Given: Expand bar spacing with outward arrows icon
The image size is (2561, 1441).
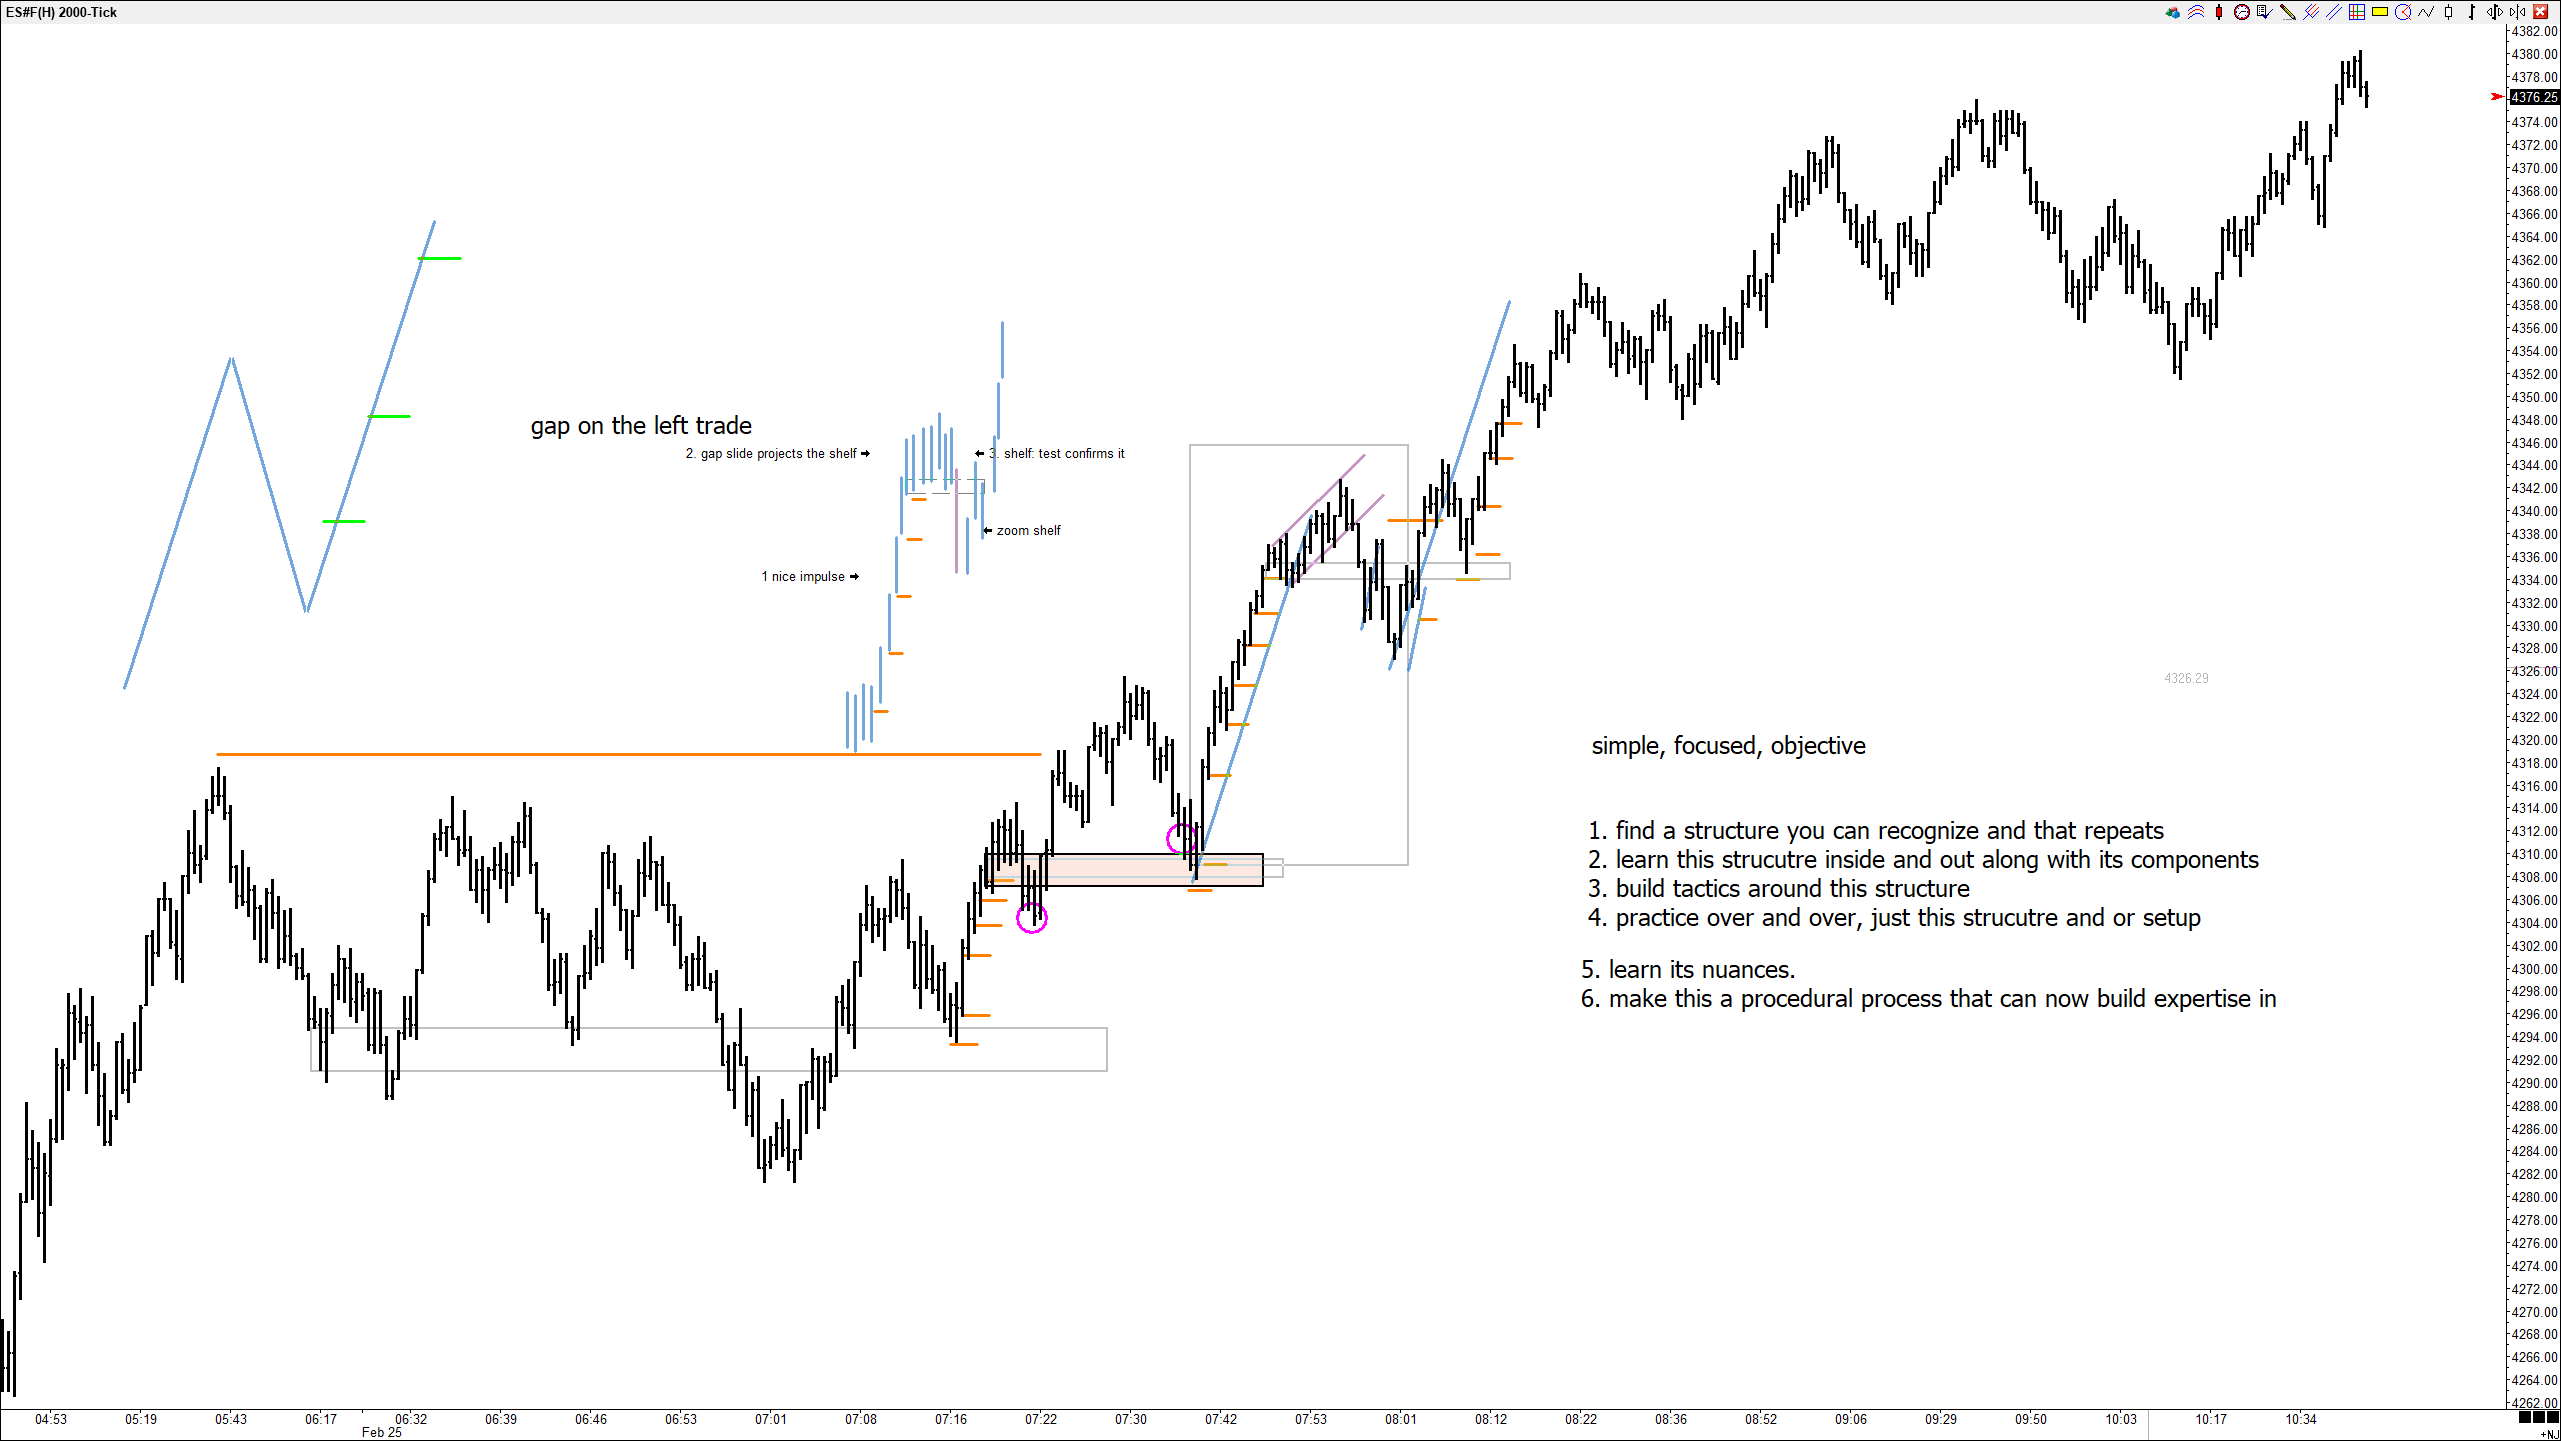Looking at the screenshot, I should pyautogui.click(x=2494, y=12).
